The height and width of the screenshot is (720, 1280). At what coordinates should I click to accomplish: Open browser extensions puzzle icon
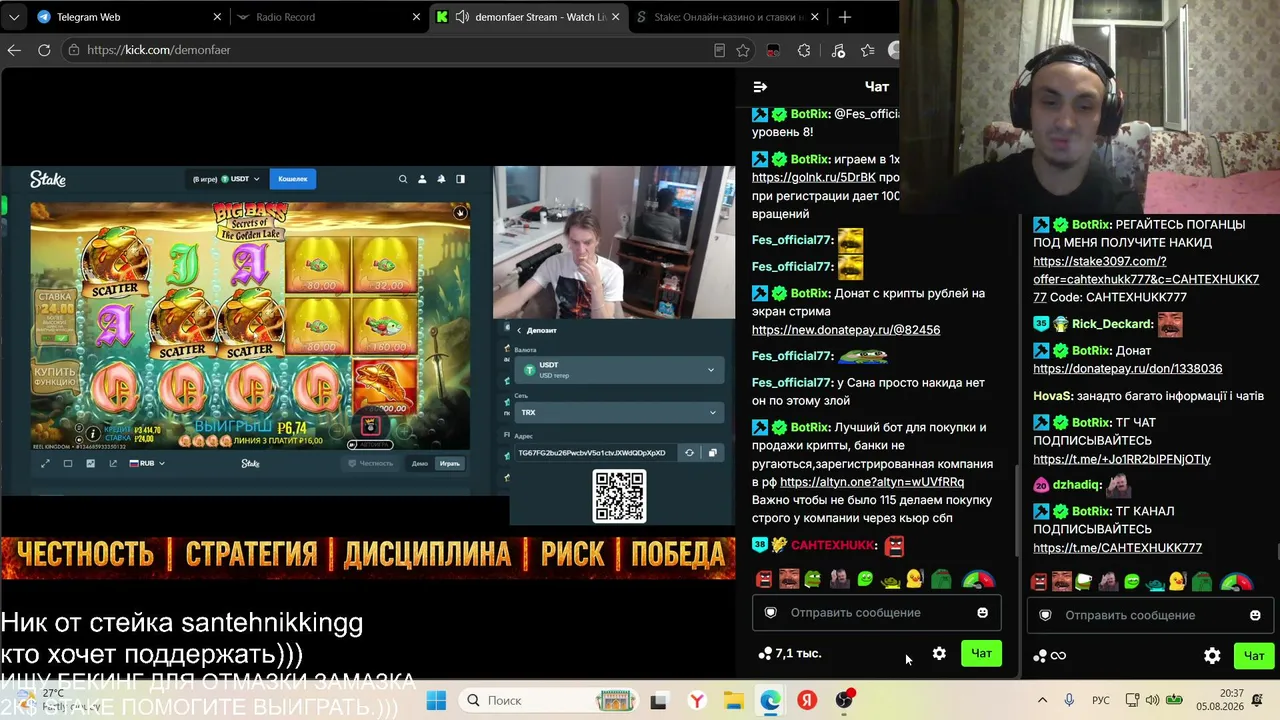(x=804, y=50)
